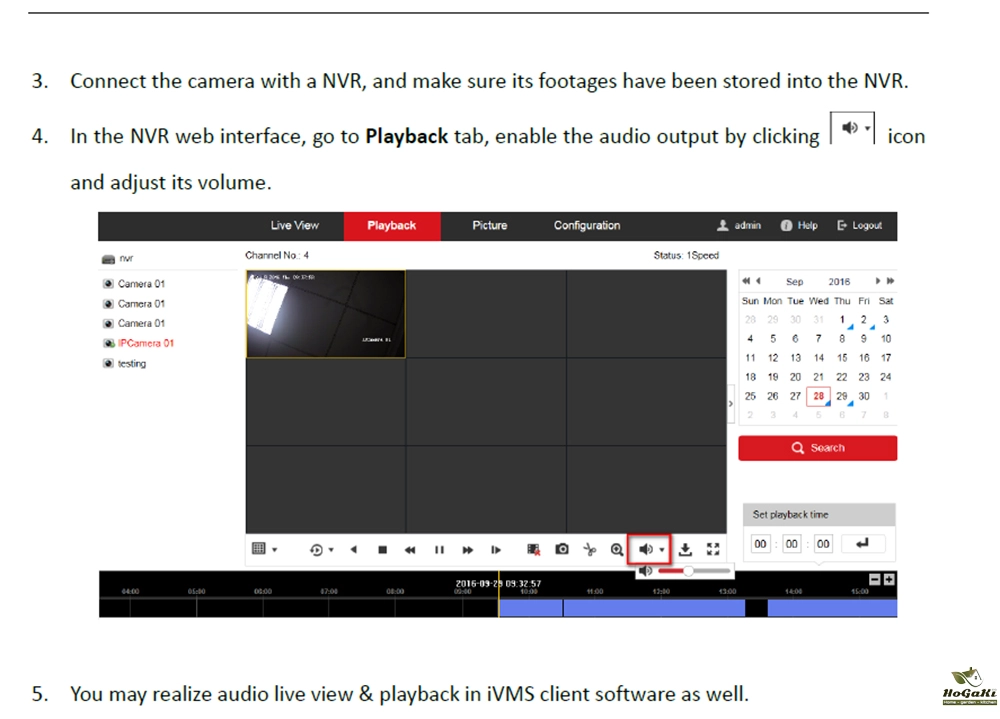Image resolution: width=1000 pixels, height=719 pixels.
Task: Click the digital zoom magnifier icon
Action: pyautogui.click(x=616, y=549)
